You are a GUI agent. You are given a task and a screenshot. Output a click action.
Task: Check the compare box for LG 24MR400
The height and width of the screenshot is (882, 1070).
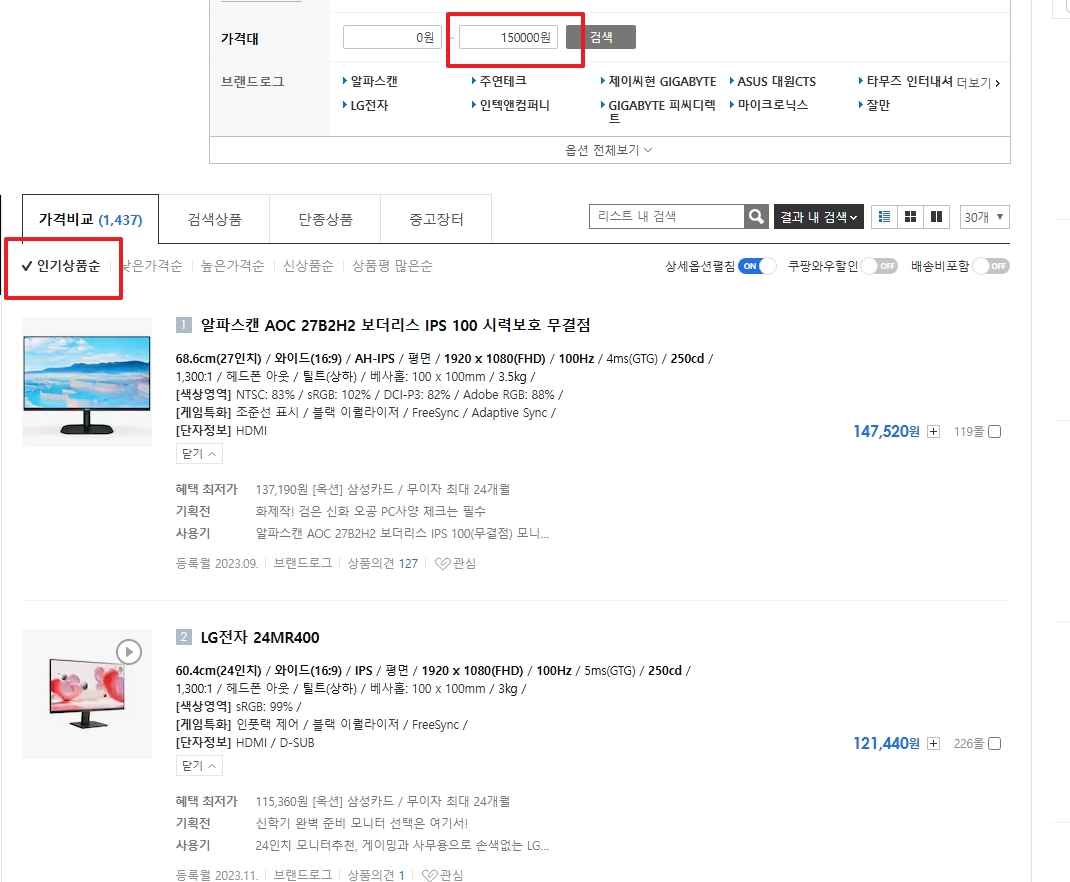coord(995,744)
